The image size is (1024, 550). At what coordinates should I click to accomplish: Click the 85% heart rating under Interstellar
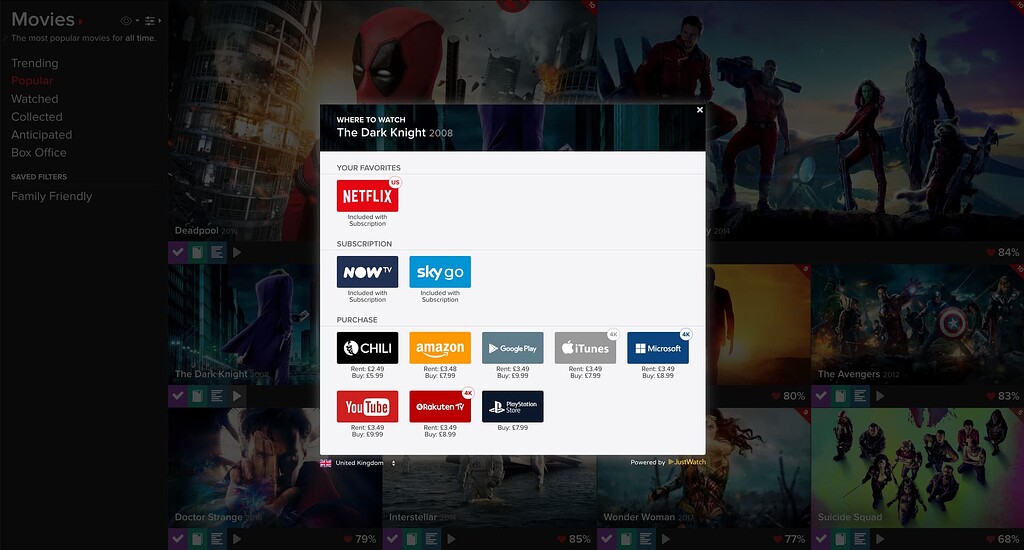click(573, 539)
